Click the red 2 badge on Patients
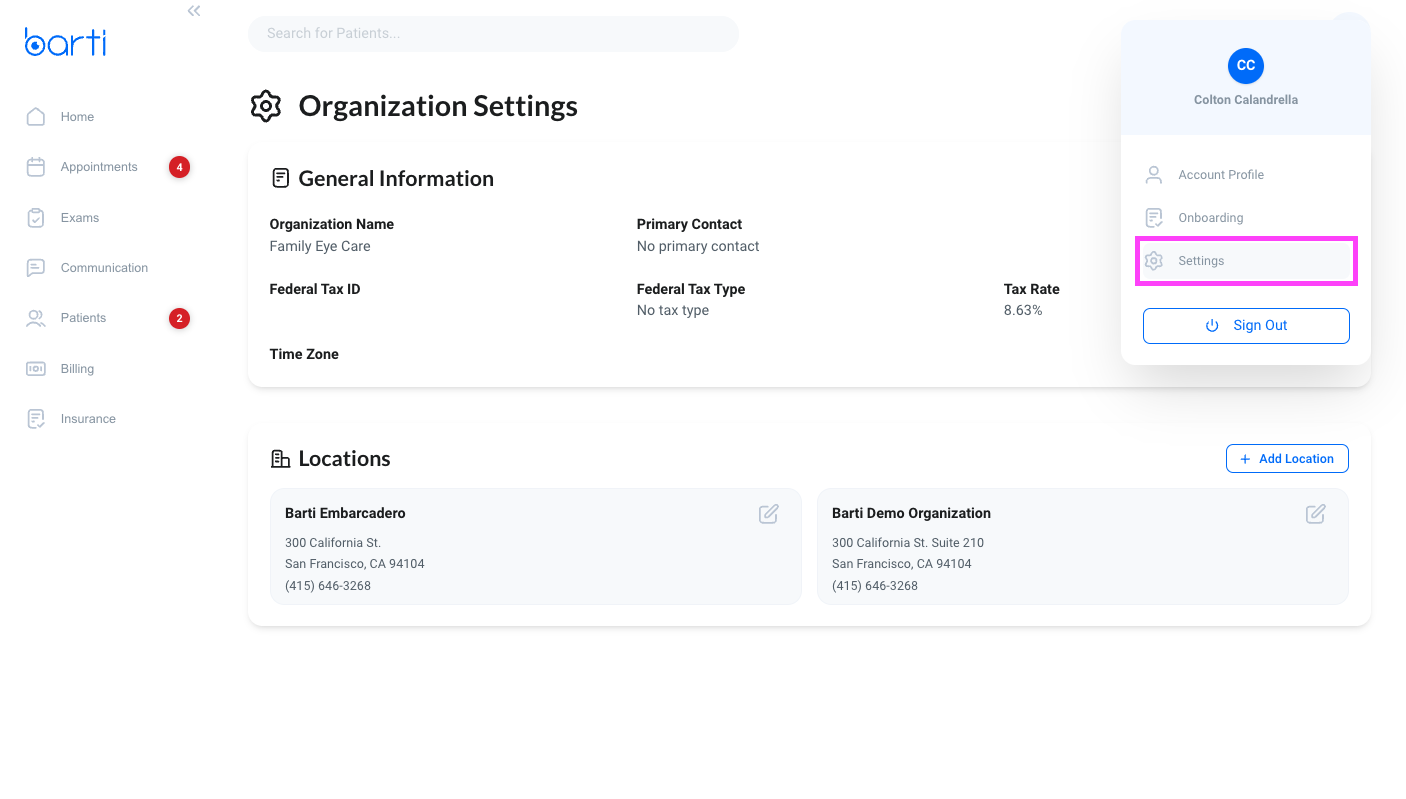This screenshot has height=799, width=1406. click(179, 319)
